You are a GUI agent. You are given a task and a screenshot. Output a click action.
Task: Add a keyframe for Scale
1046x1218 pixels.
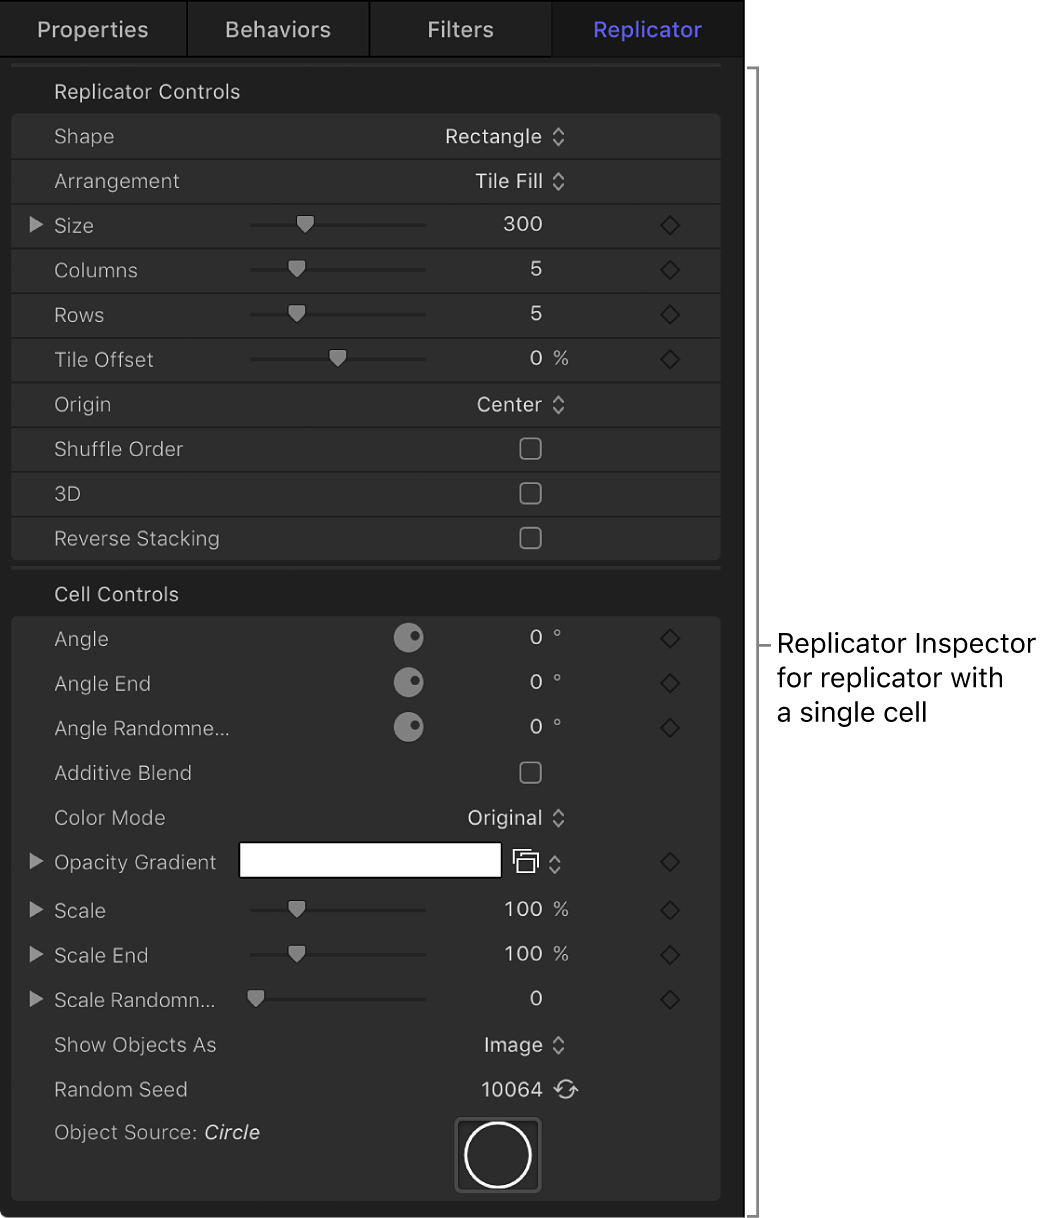tap(670, 910)
